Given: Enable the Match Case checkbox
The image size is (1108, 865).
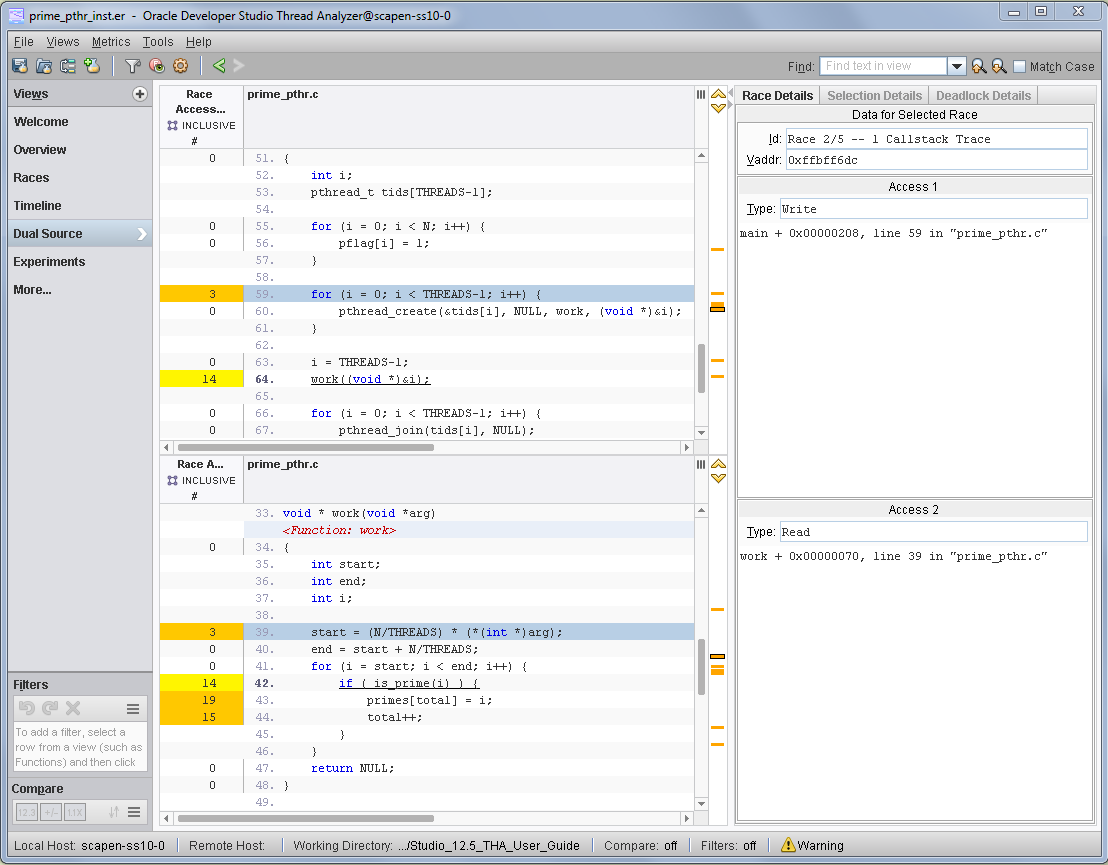Looking at the screenshot, I should coord(1019,66).
